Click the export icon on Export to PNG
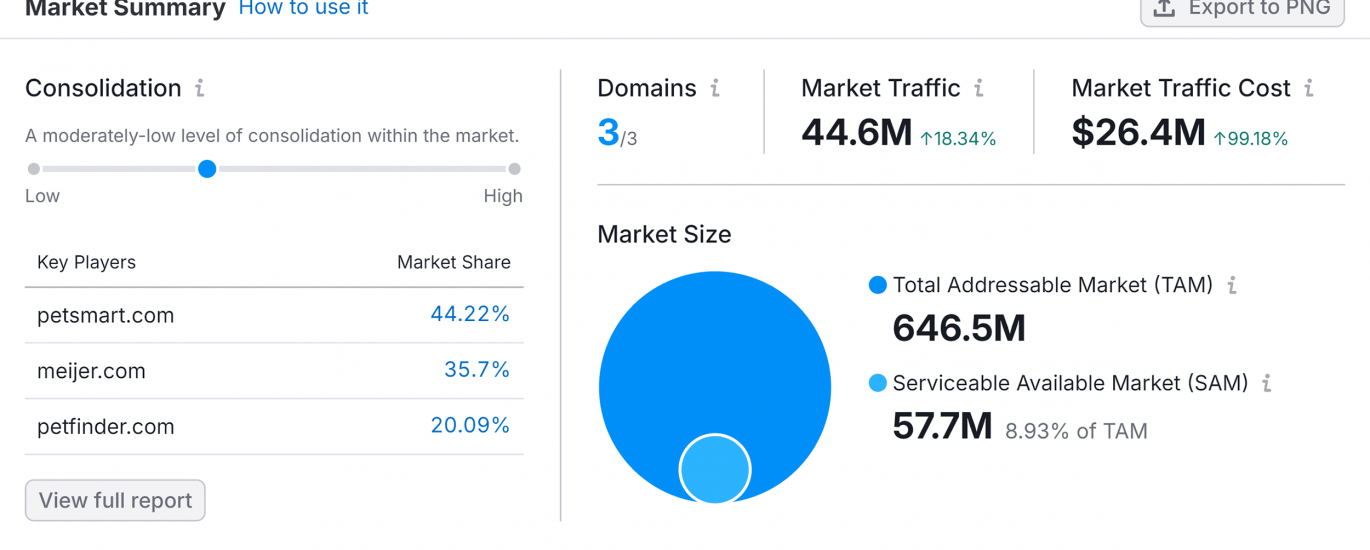The width and height of the screenshot is (1370, 550). (1164, 9)
